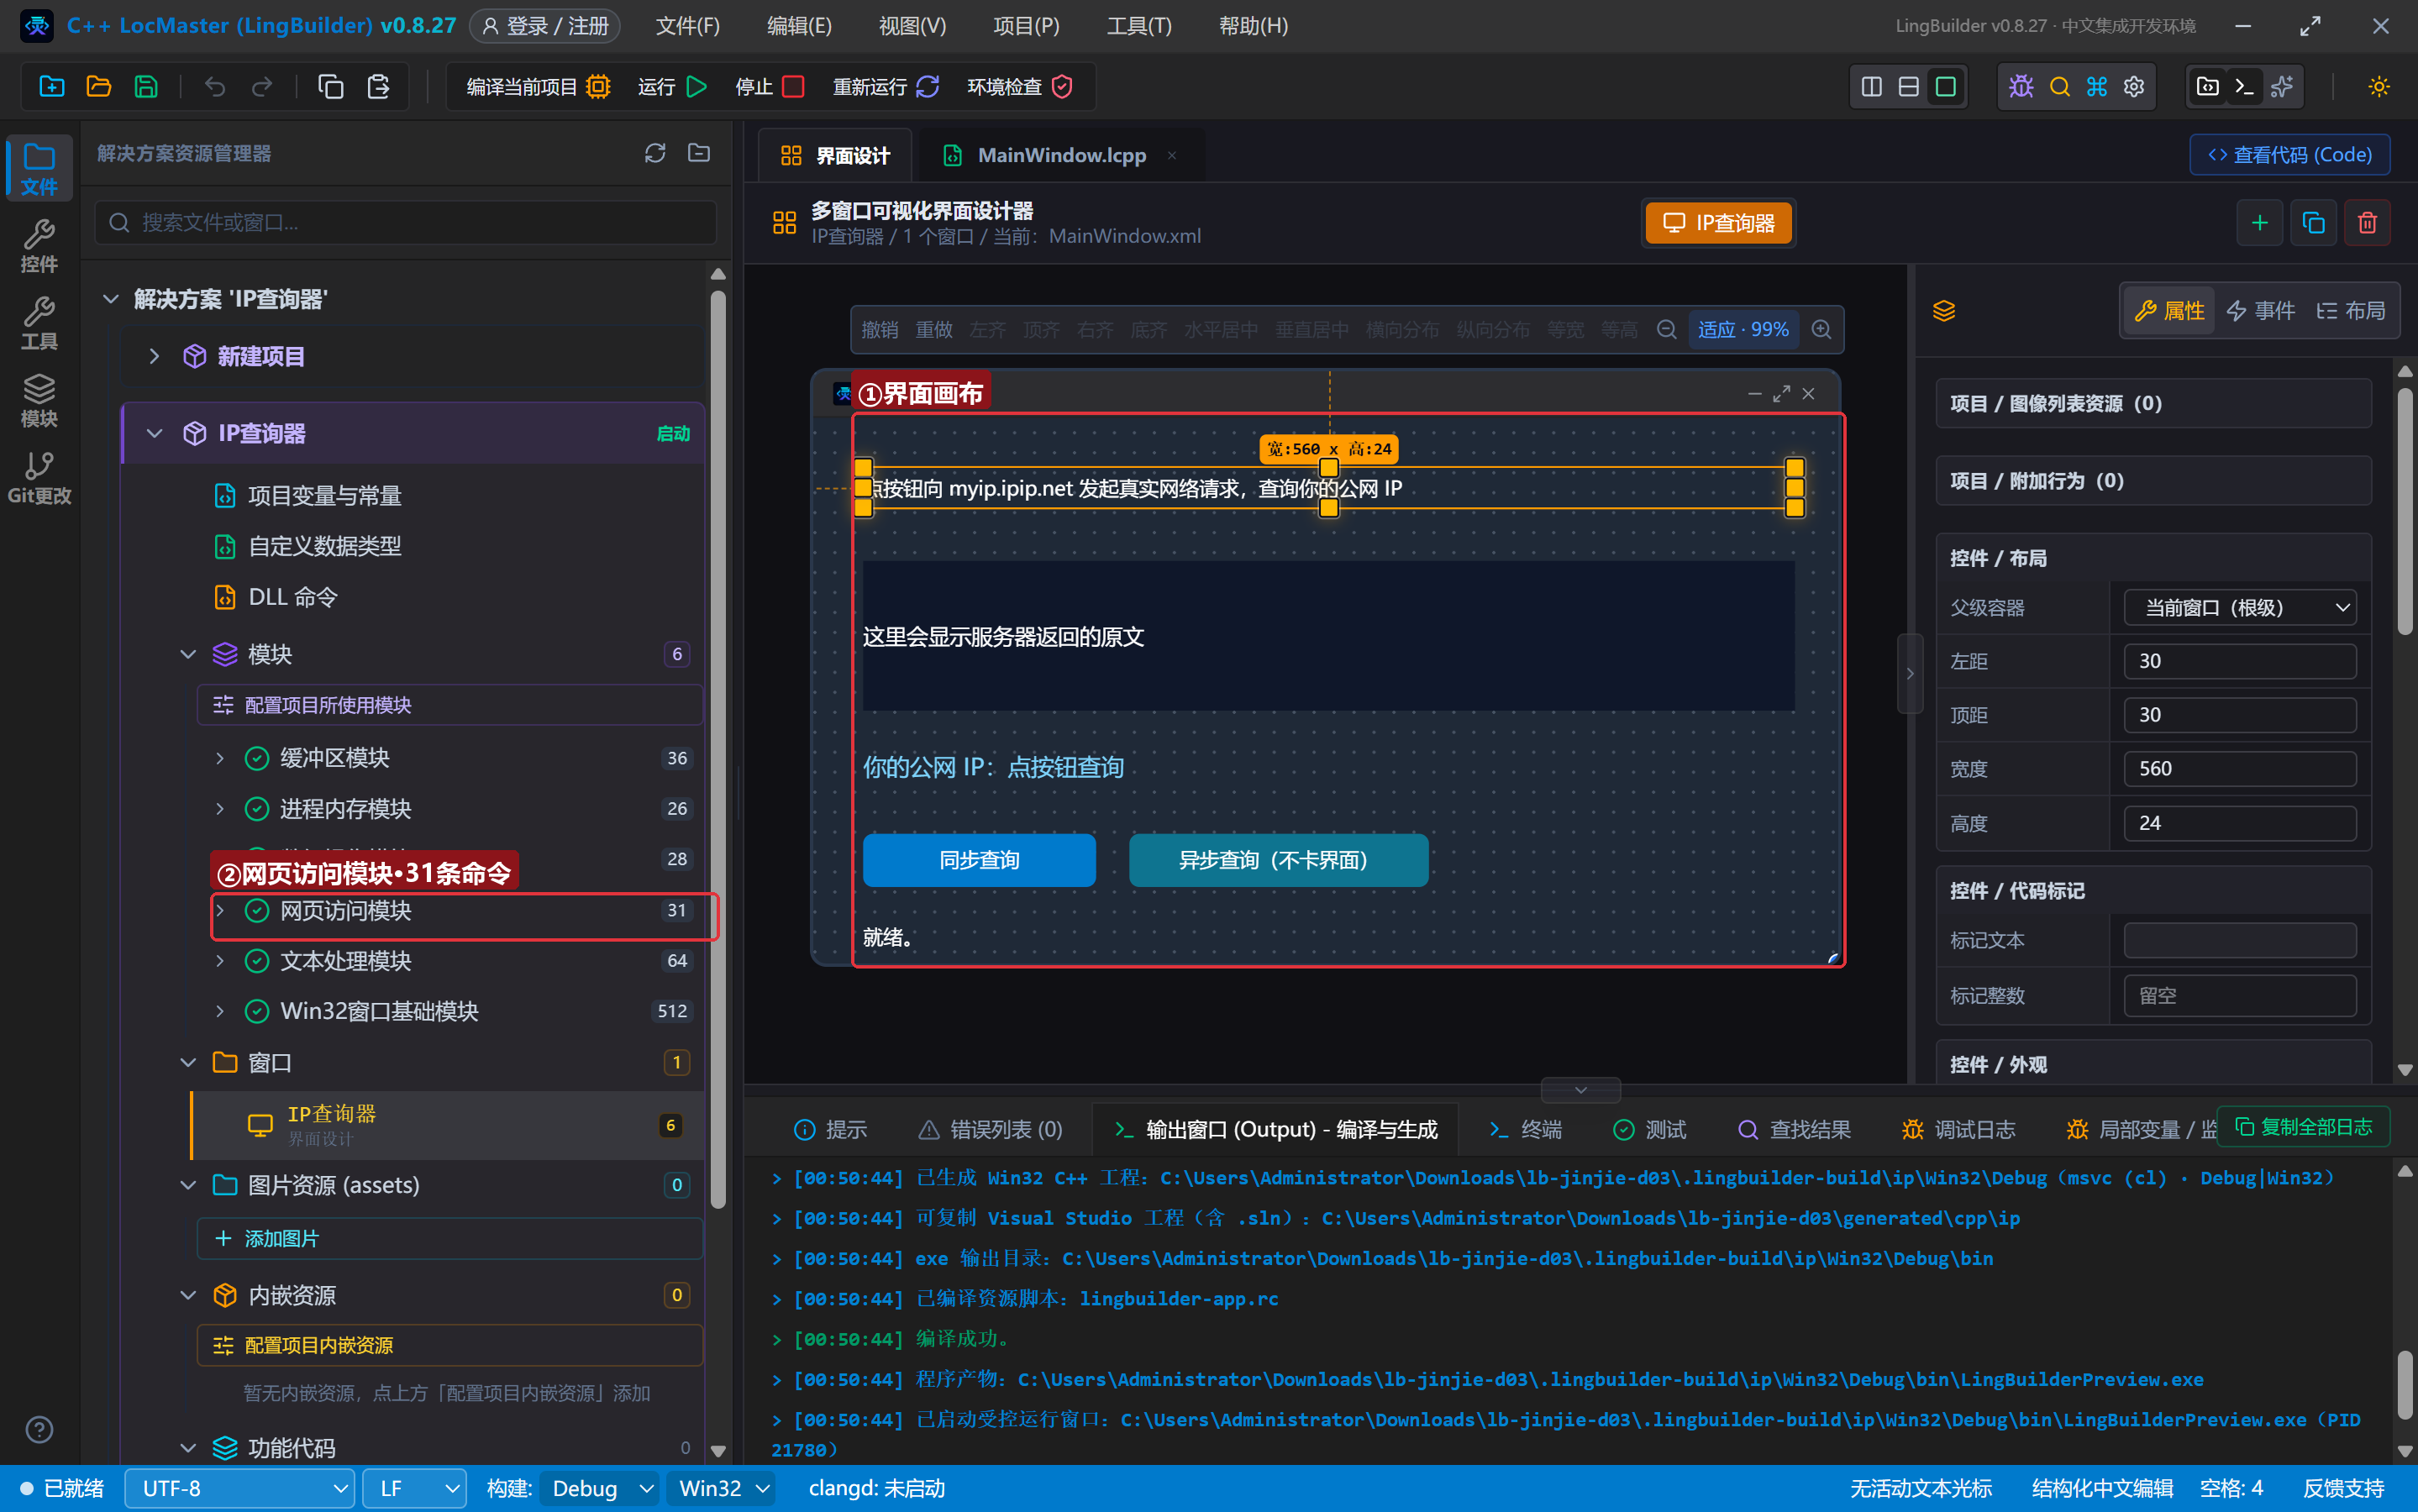The image size is (2418, 1512).
Task: Click the zoom-in magnifier in canvas toolbar
Action: [x=1822, y=329]
